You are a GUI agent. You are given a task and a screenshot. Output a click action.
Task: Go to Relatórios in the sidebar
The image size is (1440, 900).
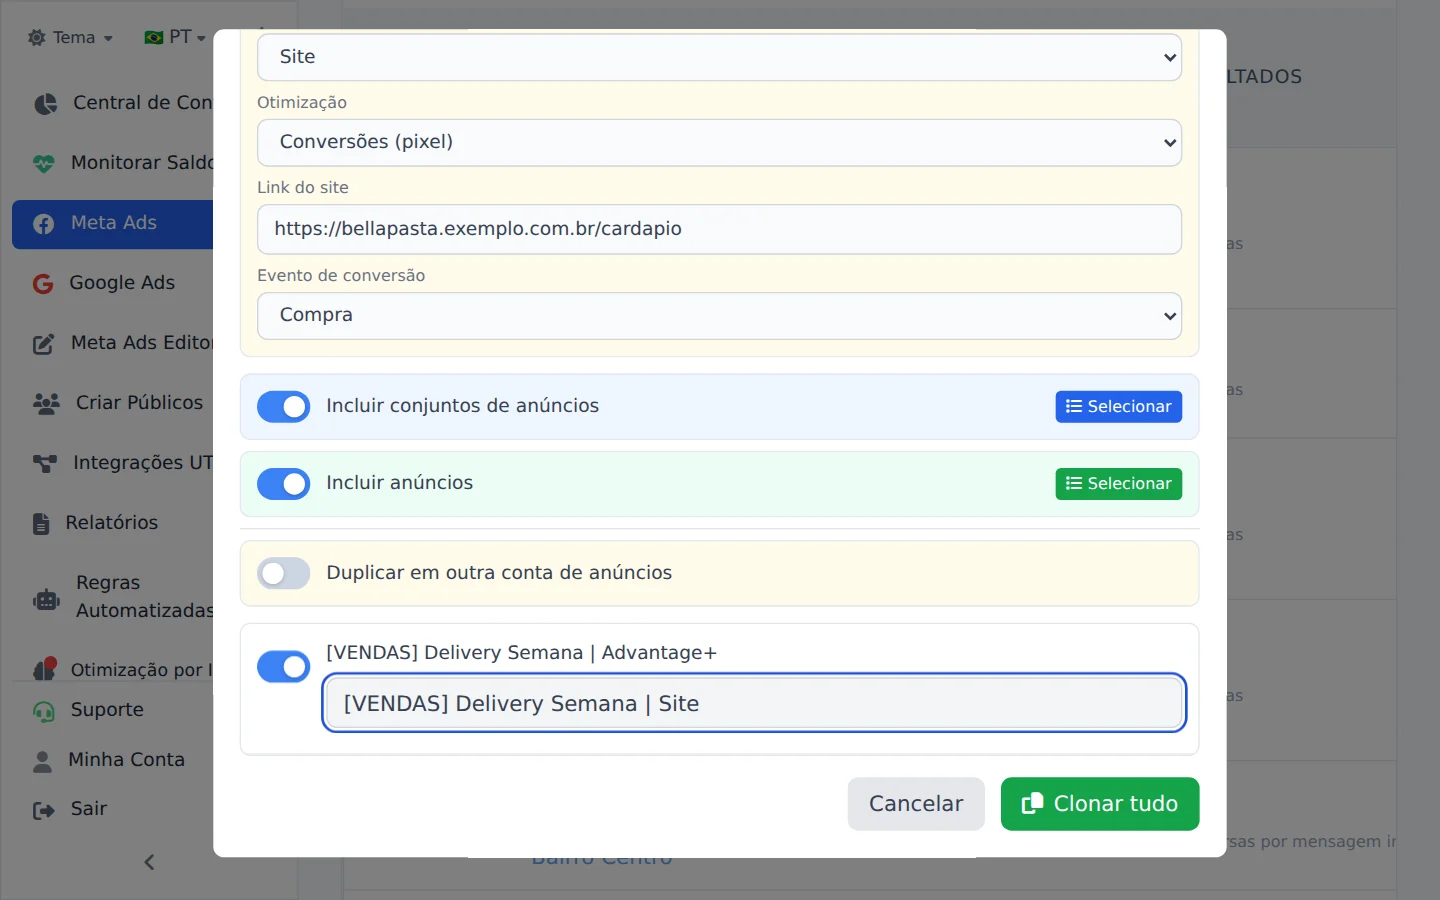(x=112, y=523)
